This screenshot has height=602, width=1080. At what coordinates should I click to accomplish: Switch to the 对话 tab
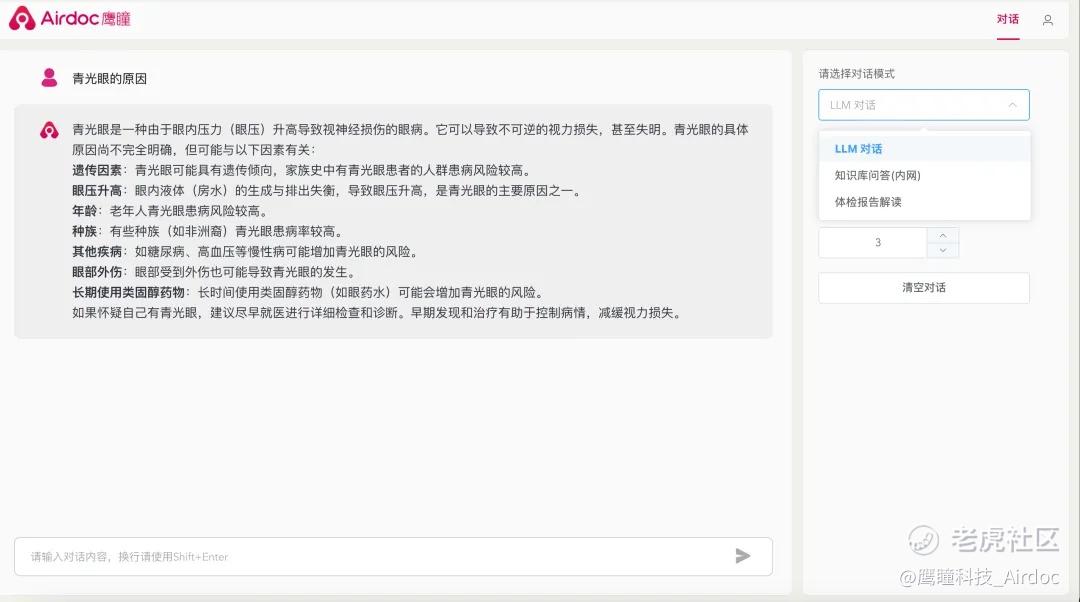(1007, 19)
